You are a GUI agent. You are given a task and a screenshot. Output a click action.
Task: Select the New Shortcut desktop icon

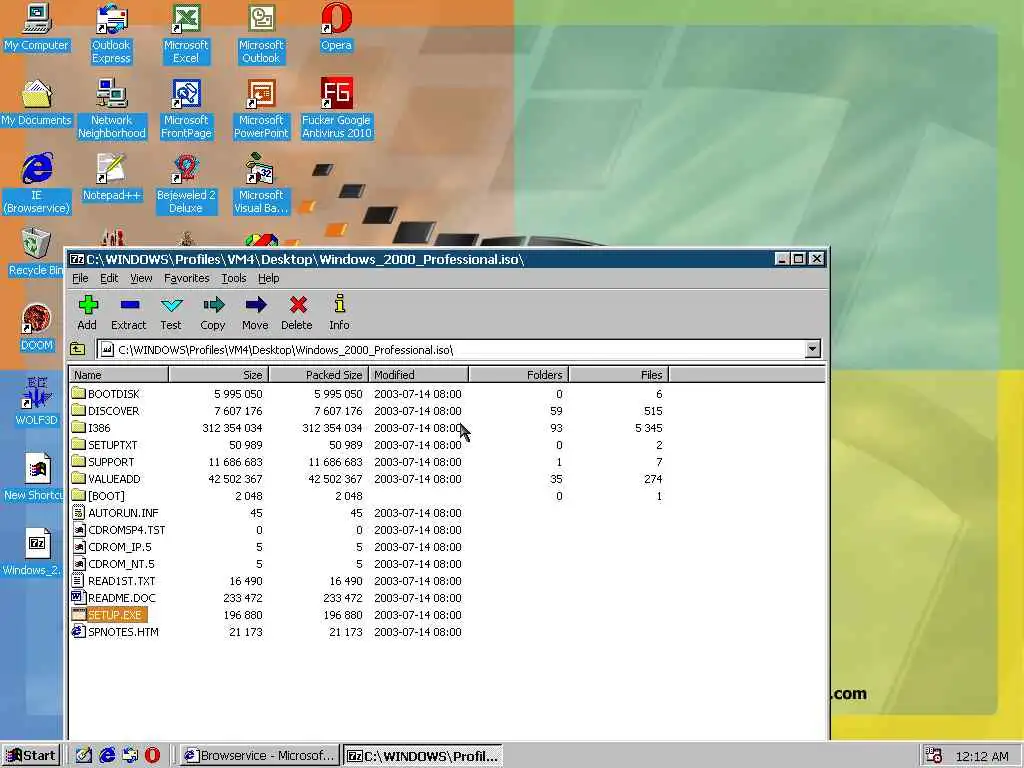pyautogui.click(x=34, y=477)
